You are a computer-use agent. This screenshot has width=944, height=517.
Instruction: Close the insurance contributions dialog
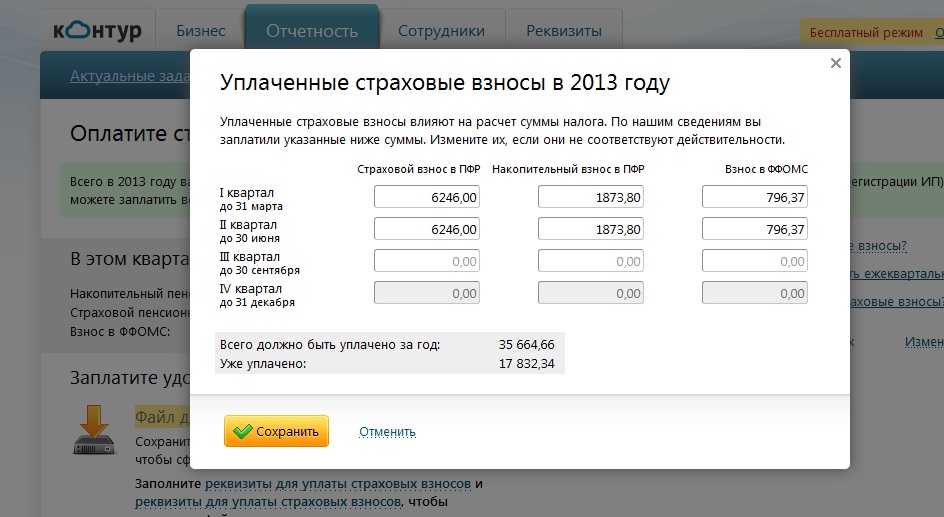tap(836, 63)
